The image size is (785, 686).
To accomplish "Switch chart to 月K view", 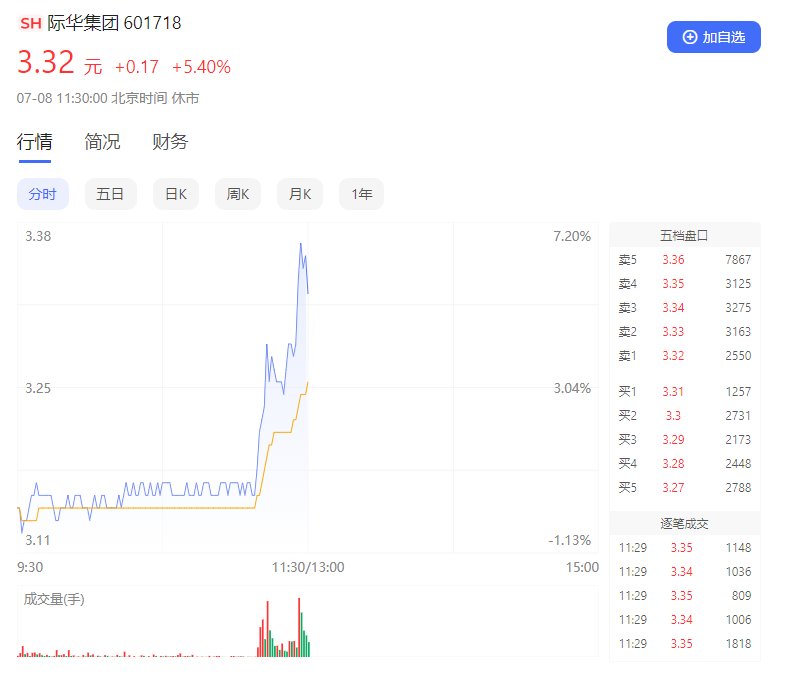I will point(300,194).
